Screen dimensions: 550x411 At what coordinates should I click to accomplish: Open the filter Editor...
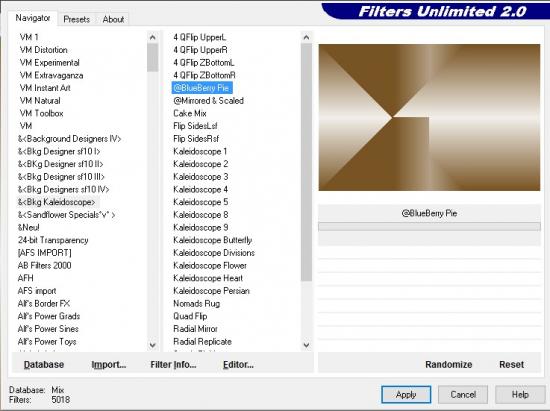click(x=238, y=364)
